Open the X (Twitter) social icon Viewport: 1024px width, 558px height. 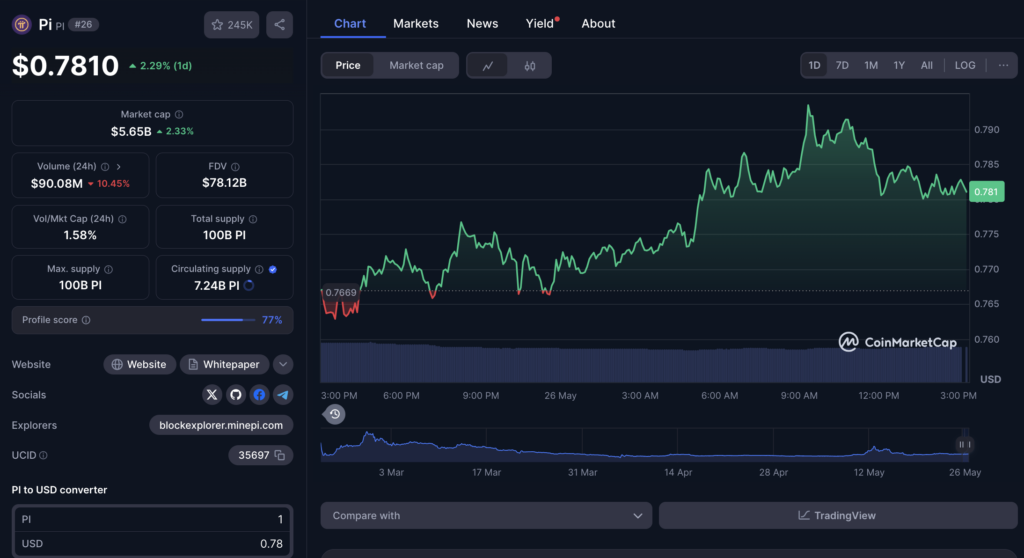coord(212,395)
